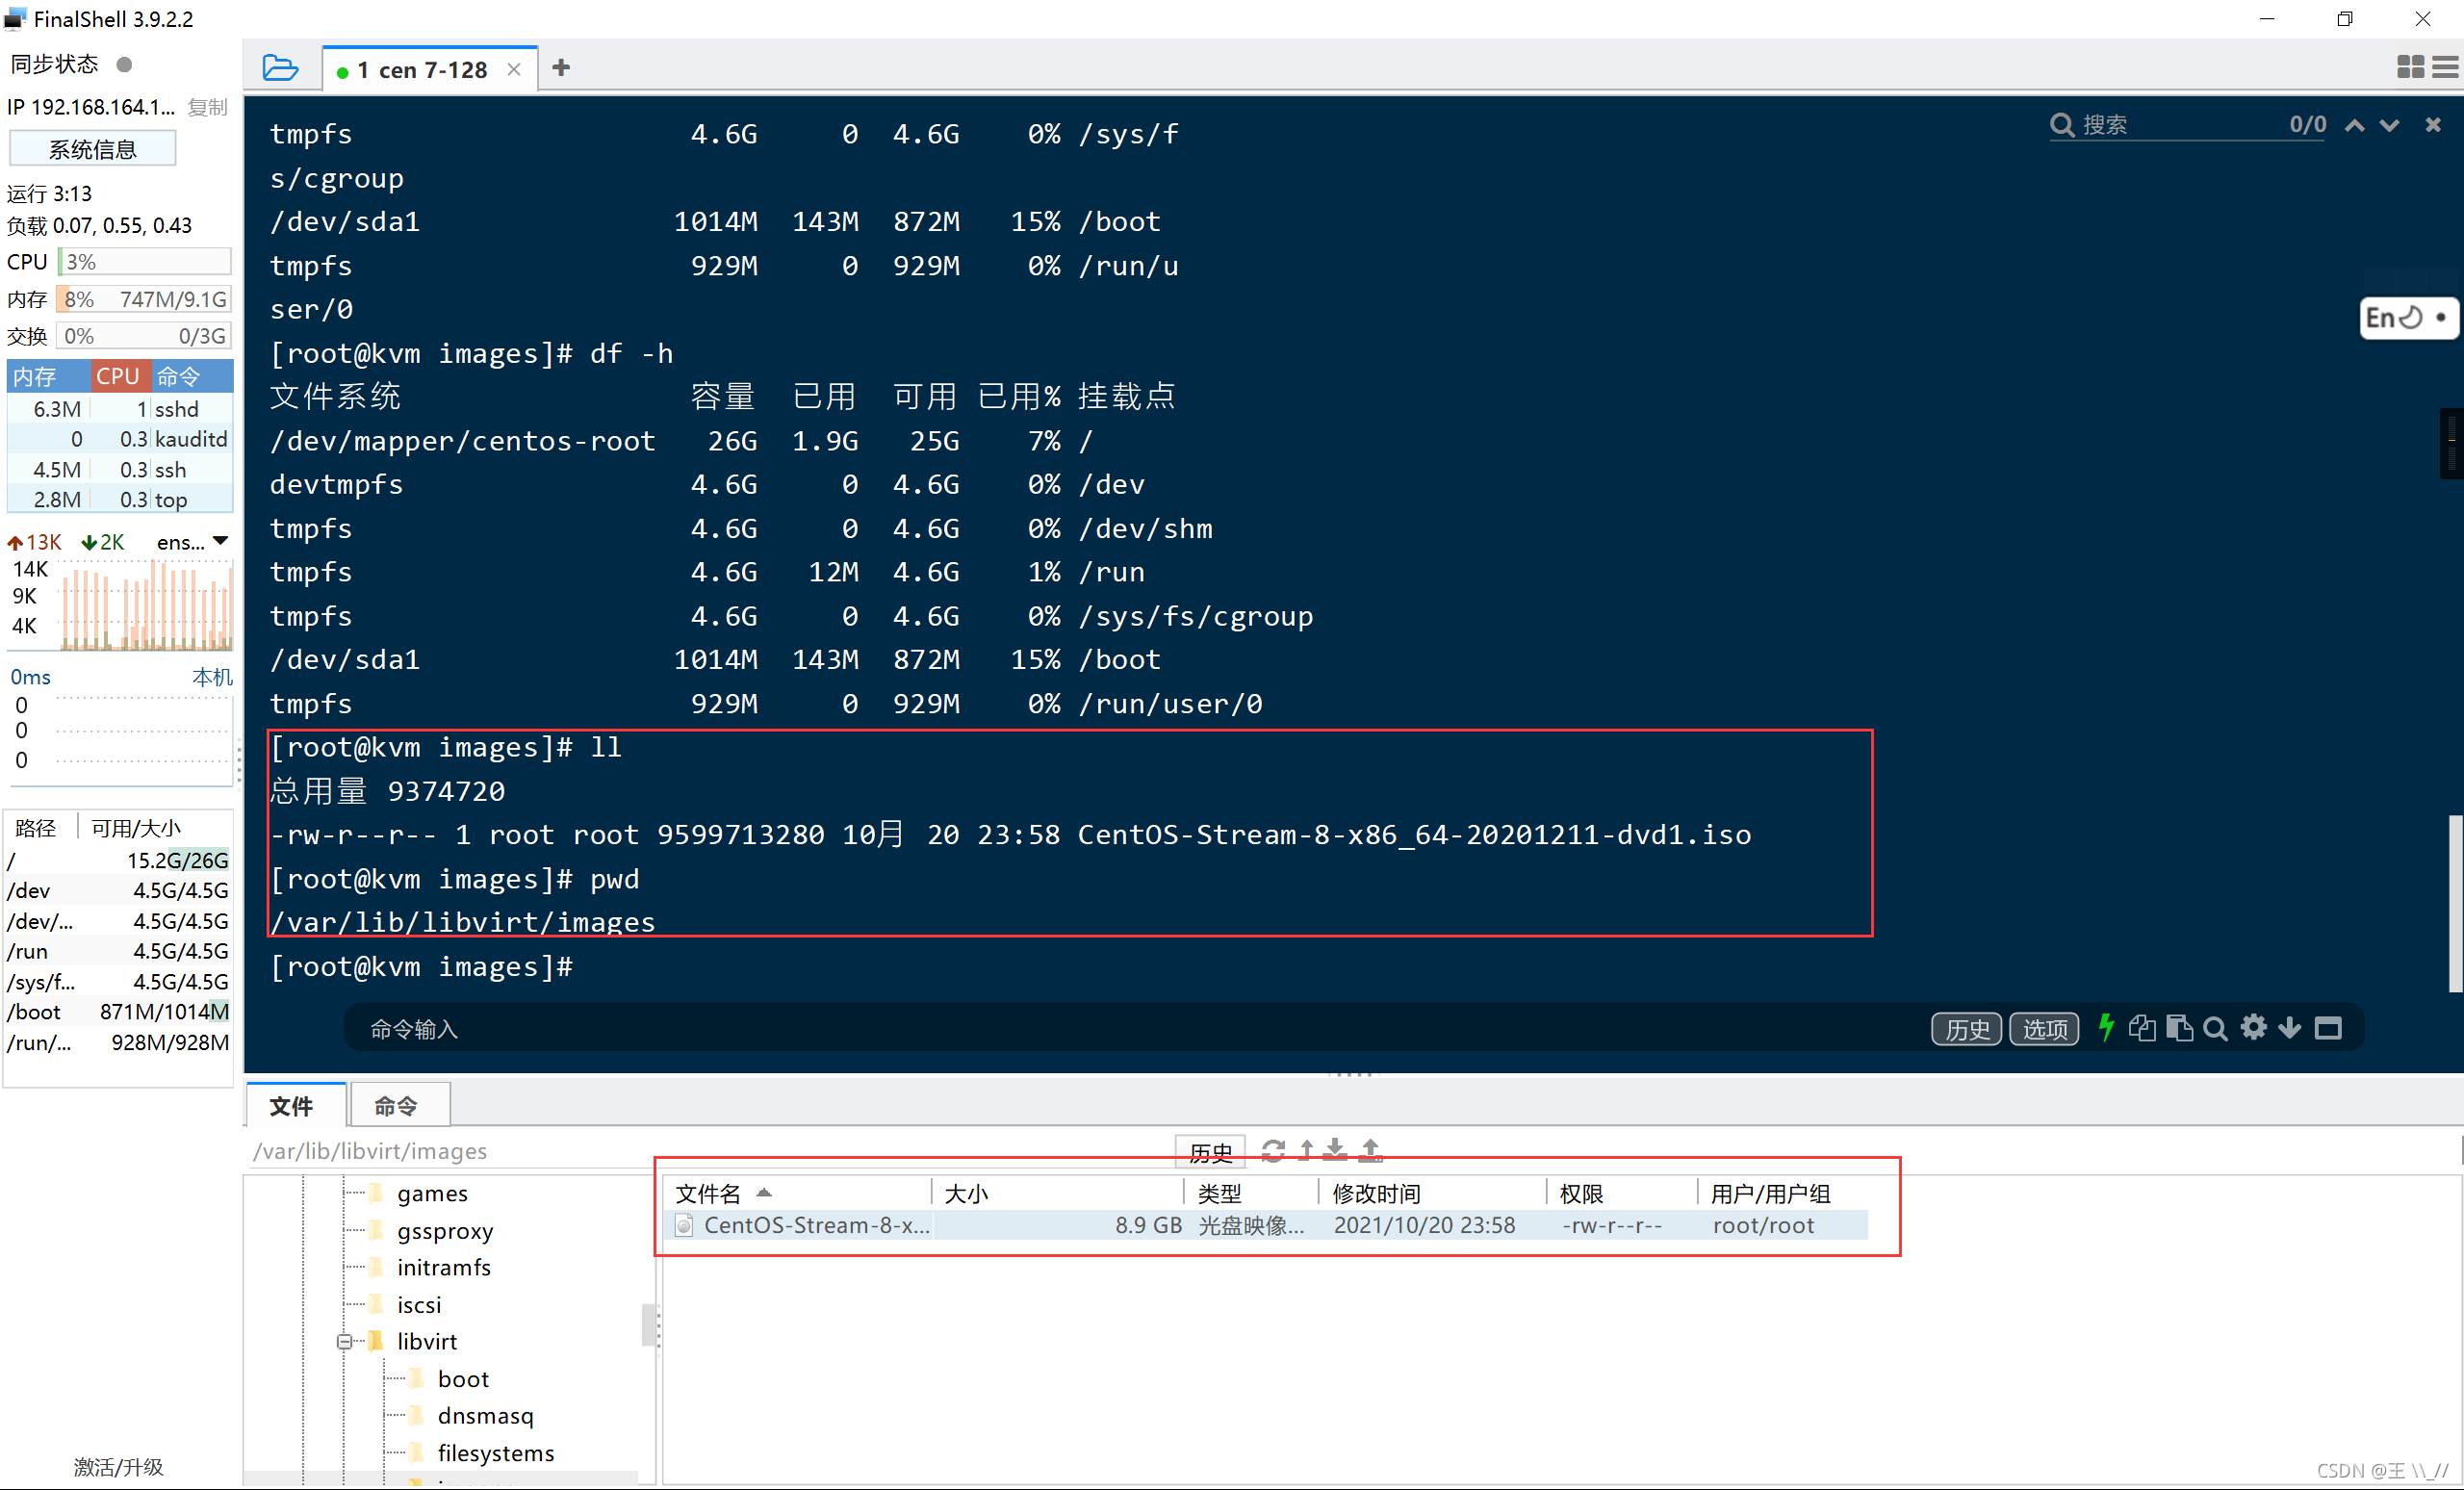Screen dimensions: 2464x1490
Task: Collapse the libvirt folder tree node
Action: coord(344,1342)
